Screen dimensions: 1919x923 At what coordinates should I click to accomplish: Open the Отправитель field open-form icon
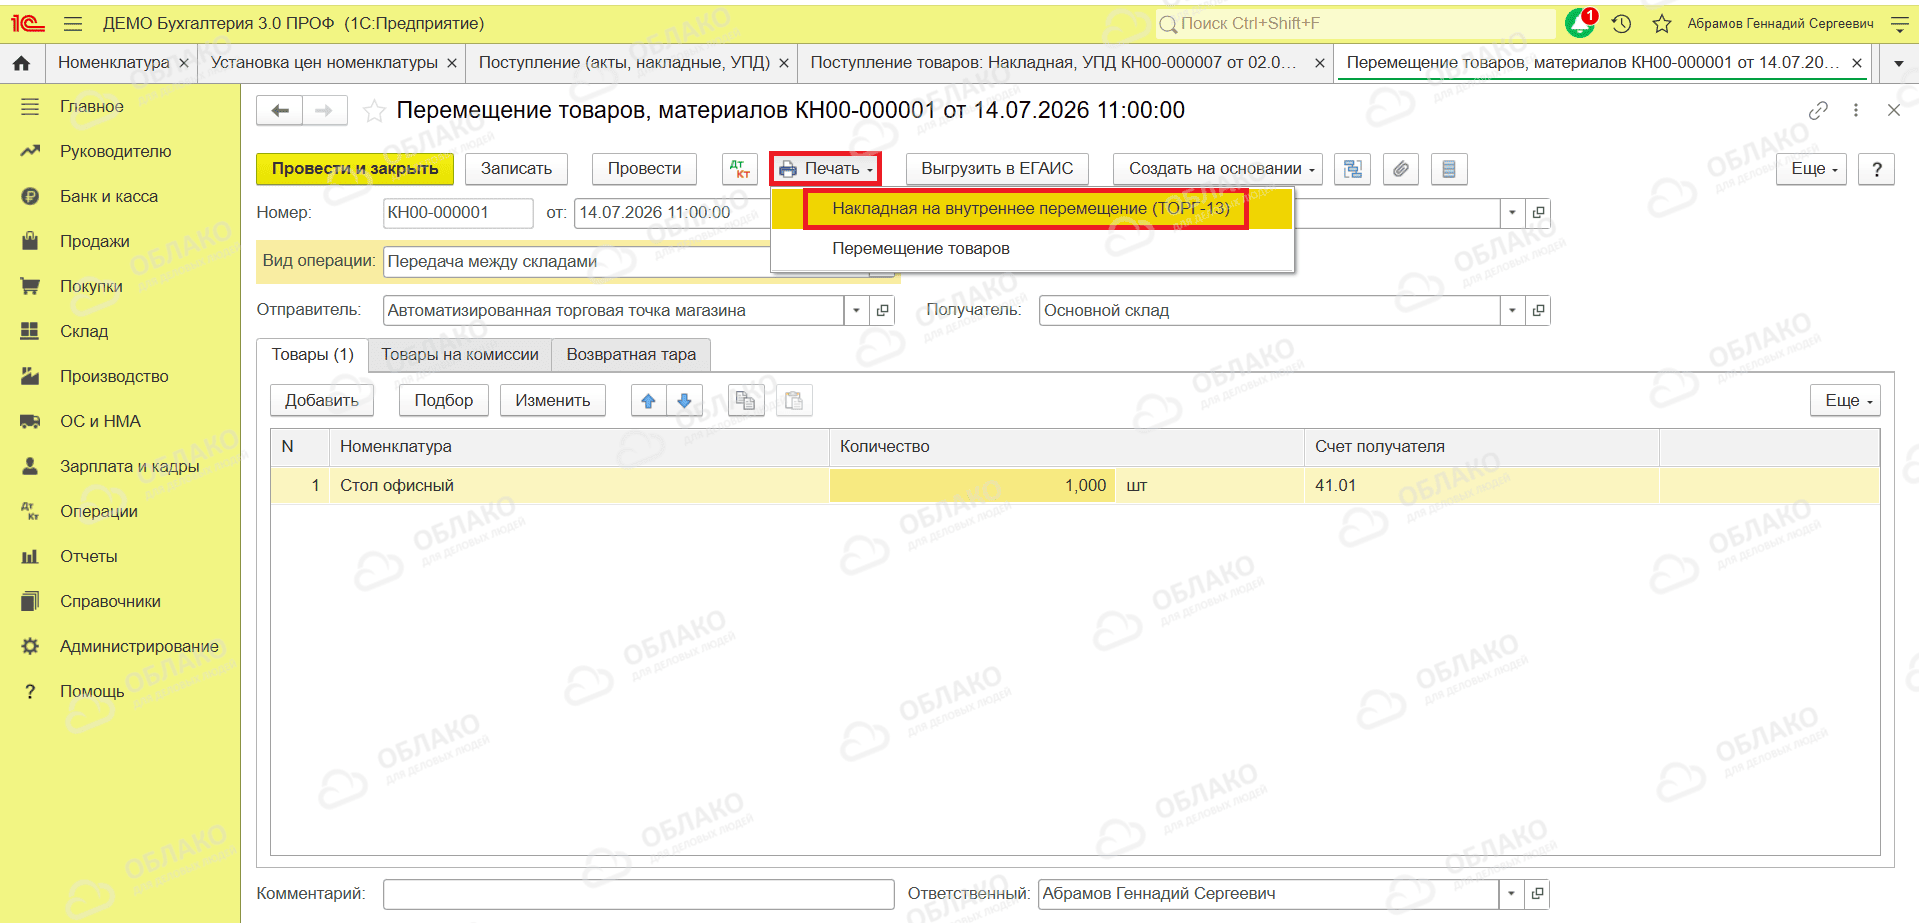882,311
